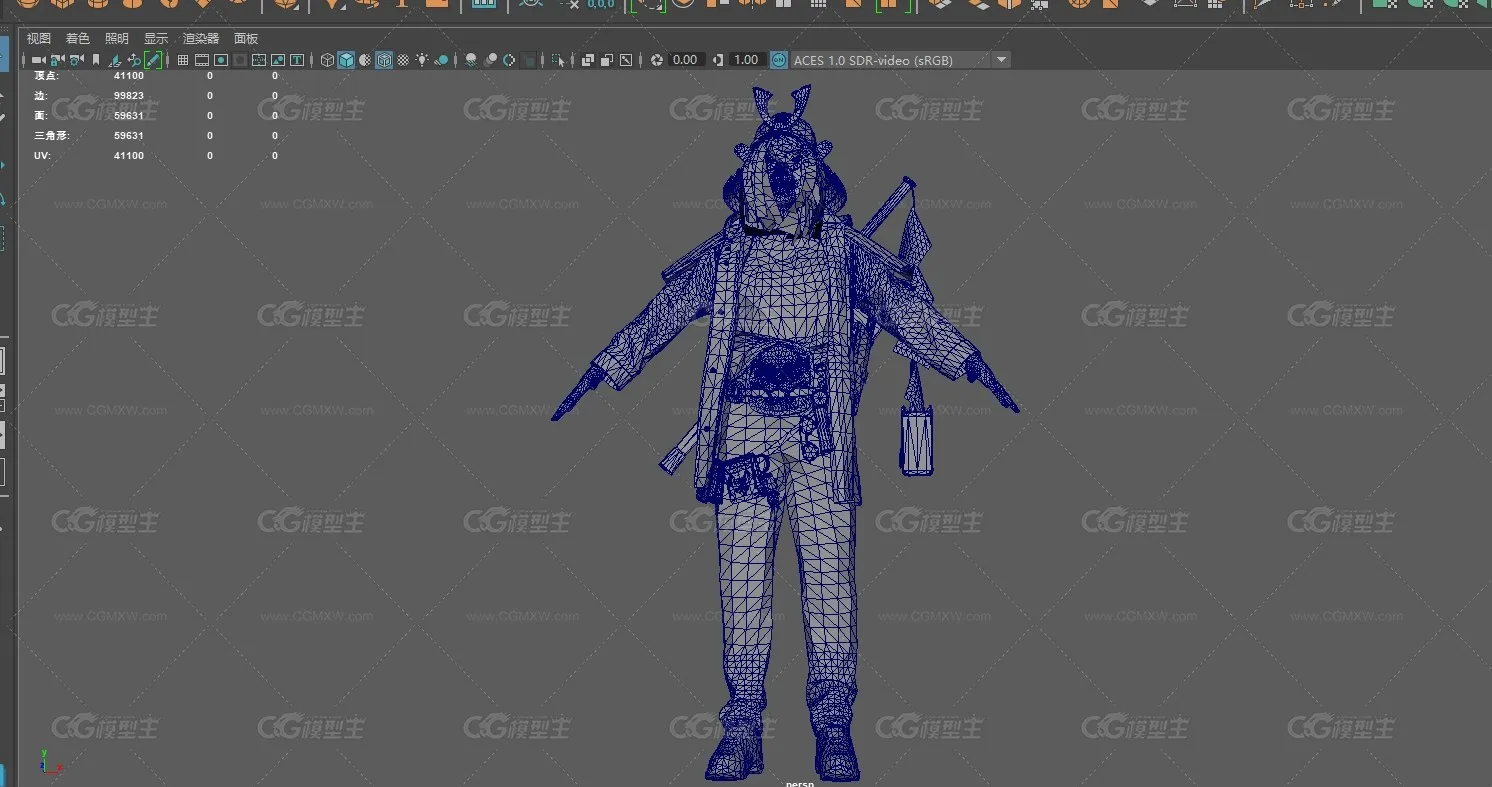Click the Grease Pencil tool icon
The image size is (1492, 787).
(x=153, y=60)
